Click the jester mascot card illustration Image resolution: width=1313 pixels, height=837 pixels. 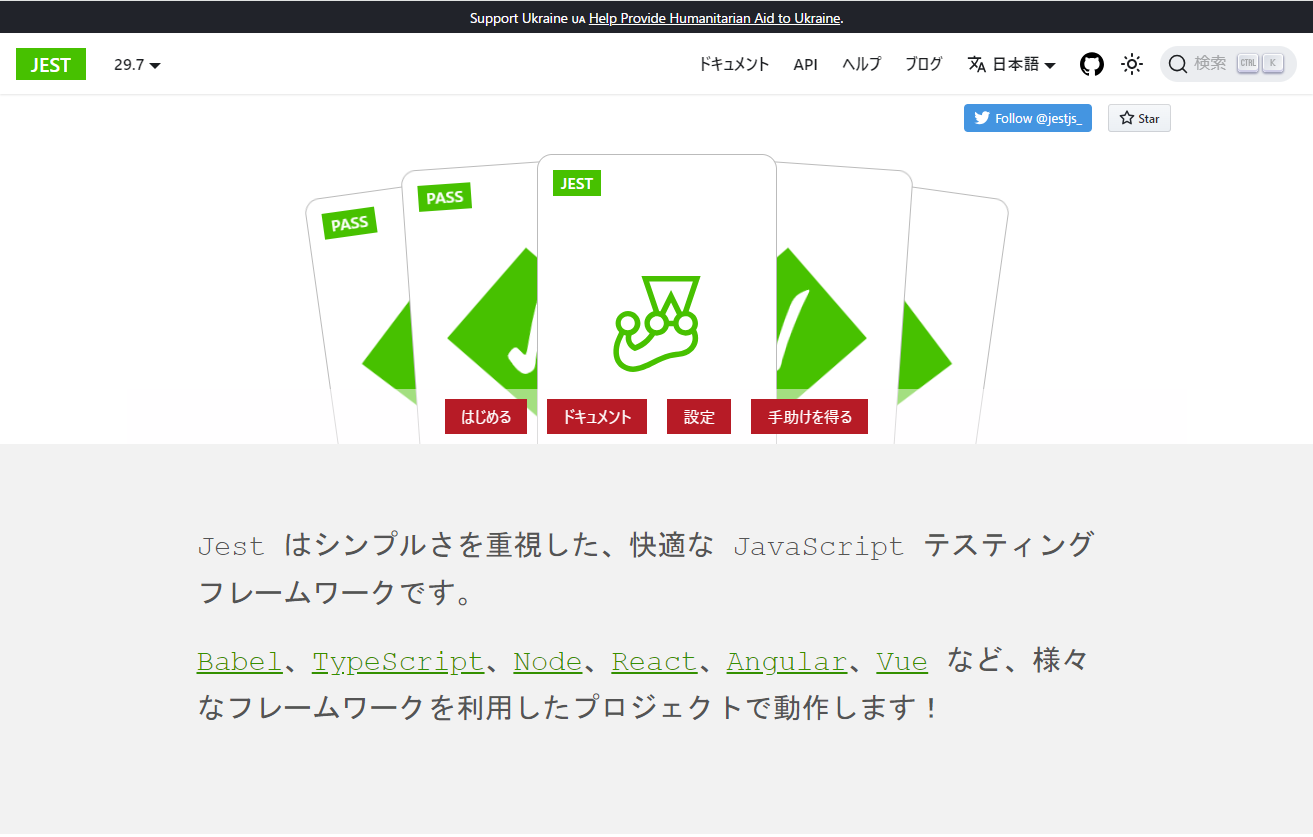657,318
